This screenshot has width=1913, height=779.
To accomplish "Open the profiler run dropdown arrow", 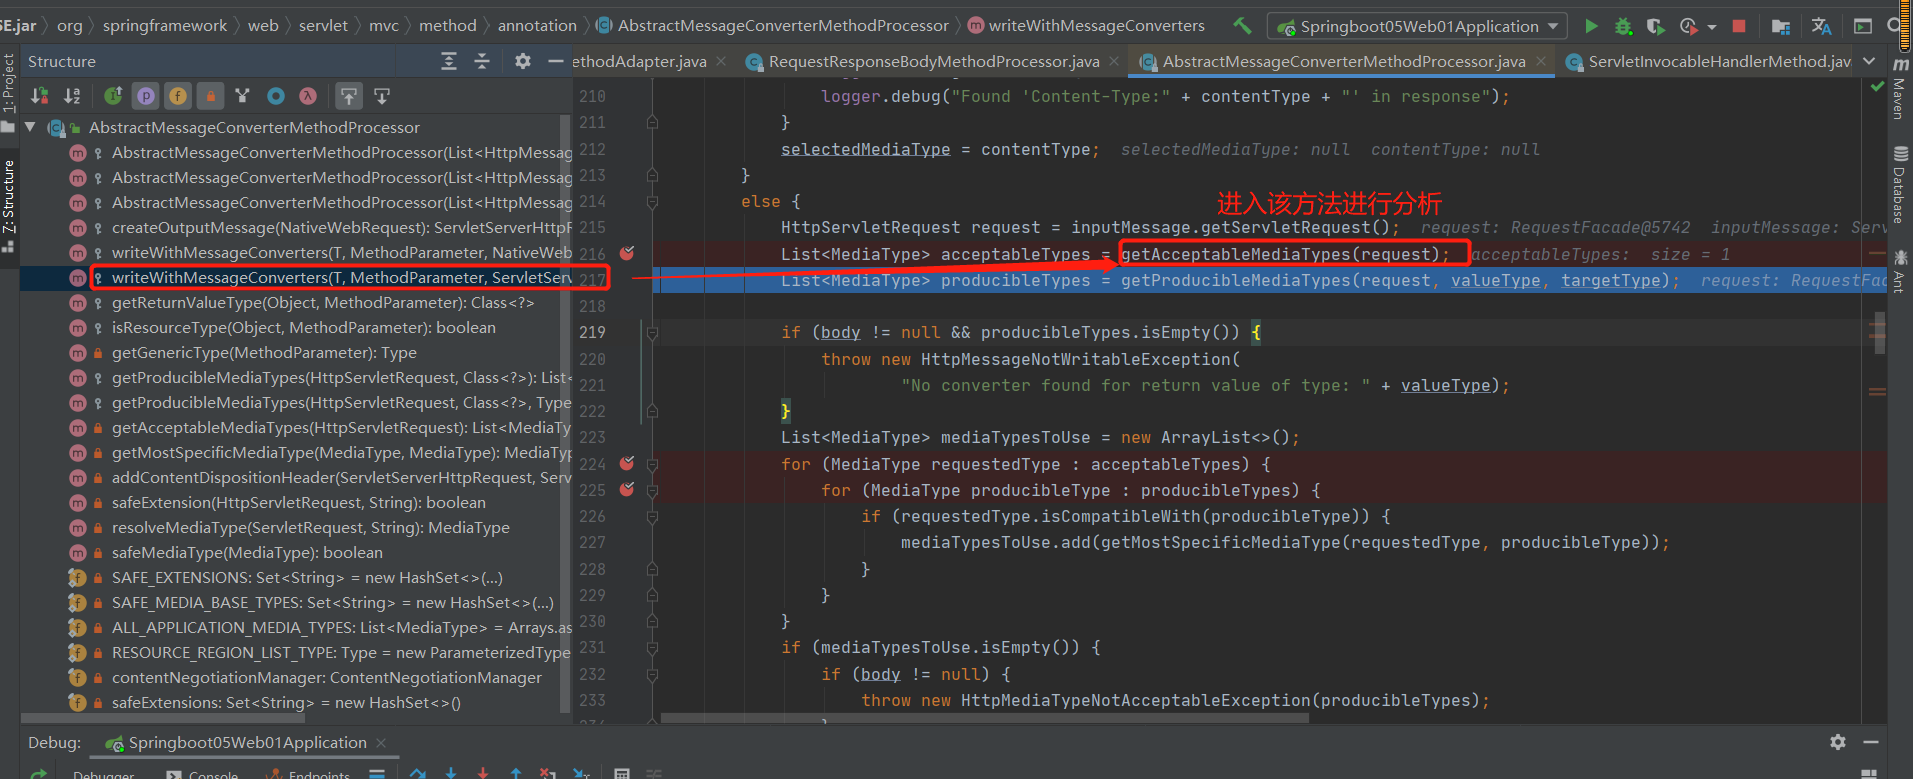I will click(1711, 27).
